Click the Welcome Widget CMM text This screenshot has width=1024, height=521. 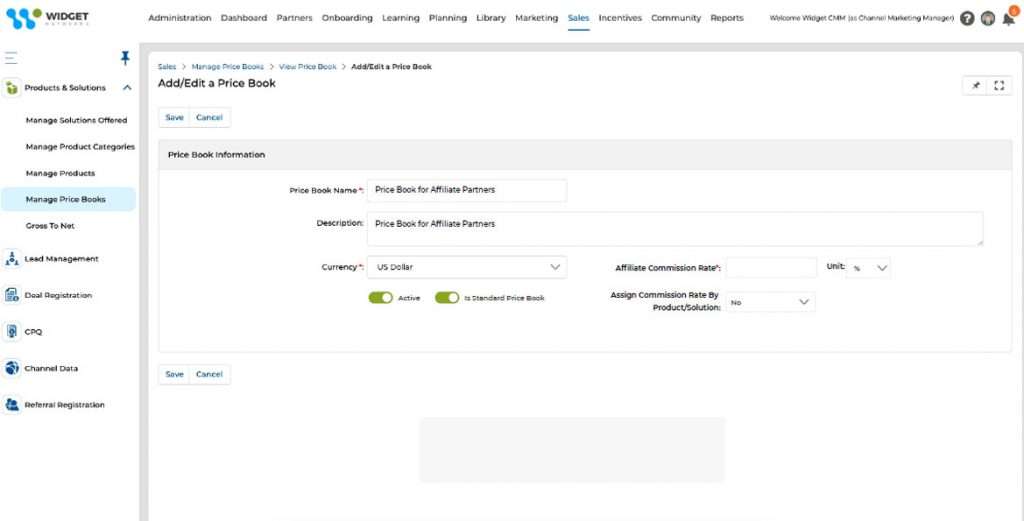click(x=861, y=18)
